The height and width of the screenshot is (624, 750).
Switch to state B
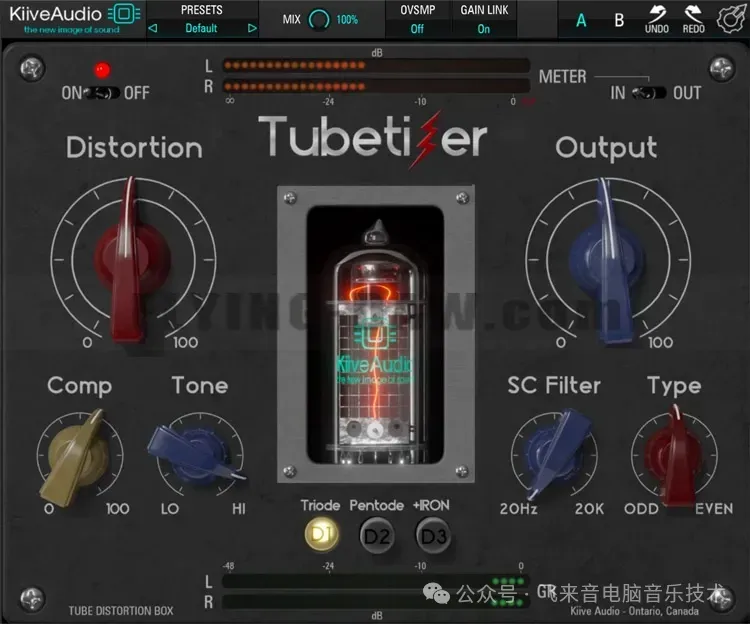click(x=619, y=20)
